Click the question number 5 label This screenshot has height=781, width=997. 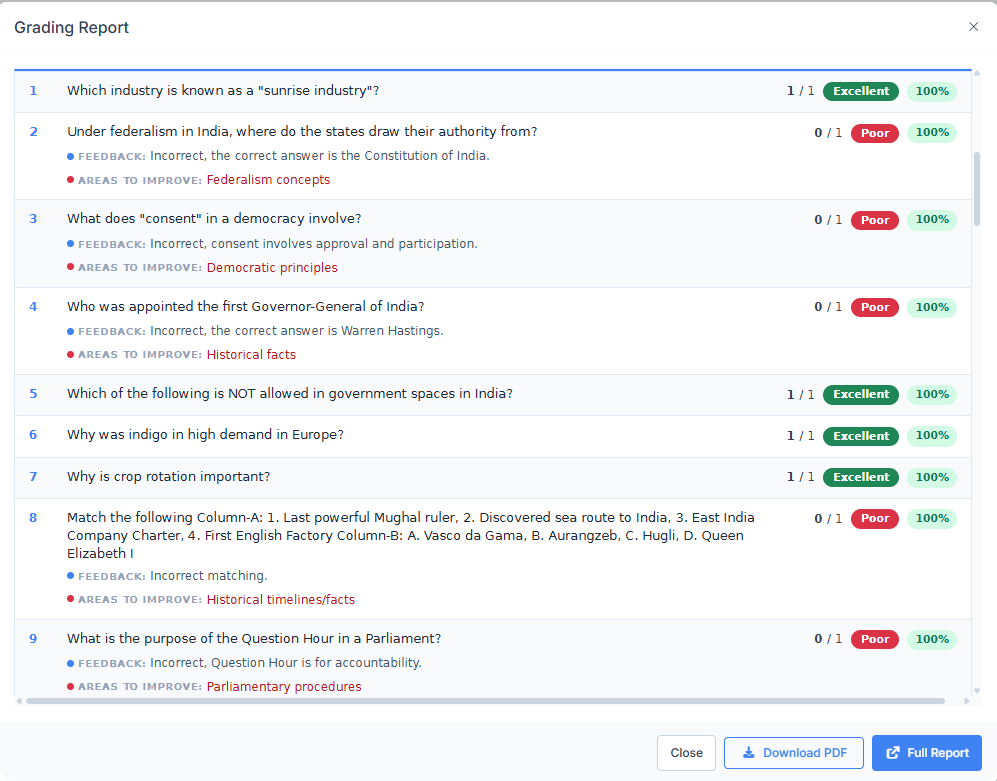pyautogui.click(x=33, y=394)
